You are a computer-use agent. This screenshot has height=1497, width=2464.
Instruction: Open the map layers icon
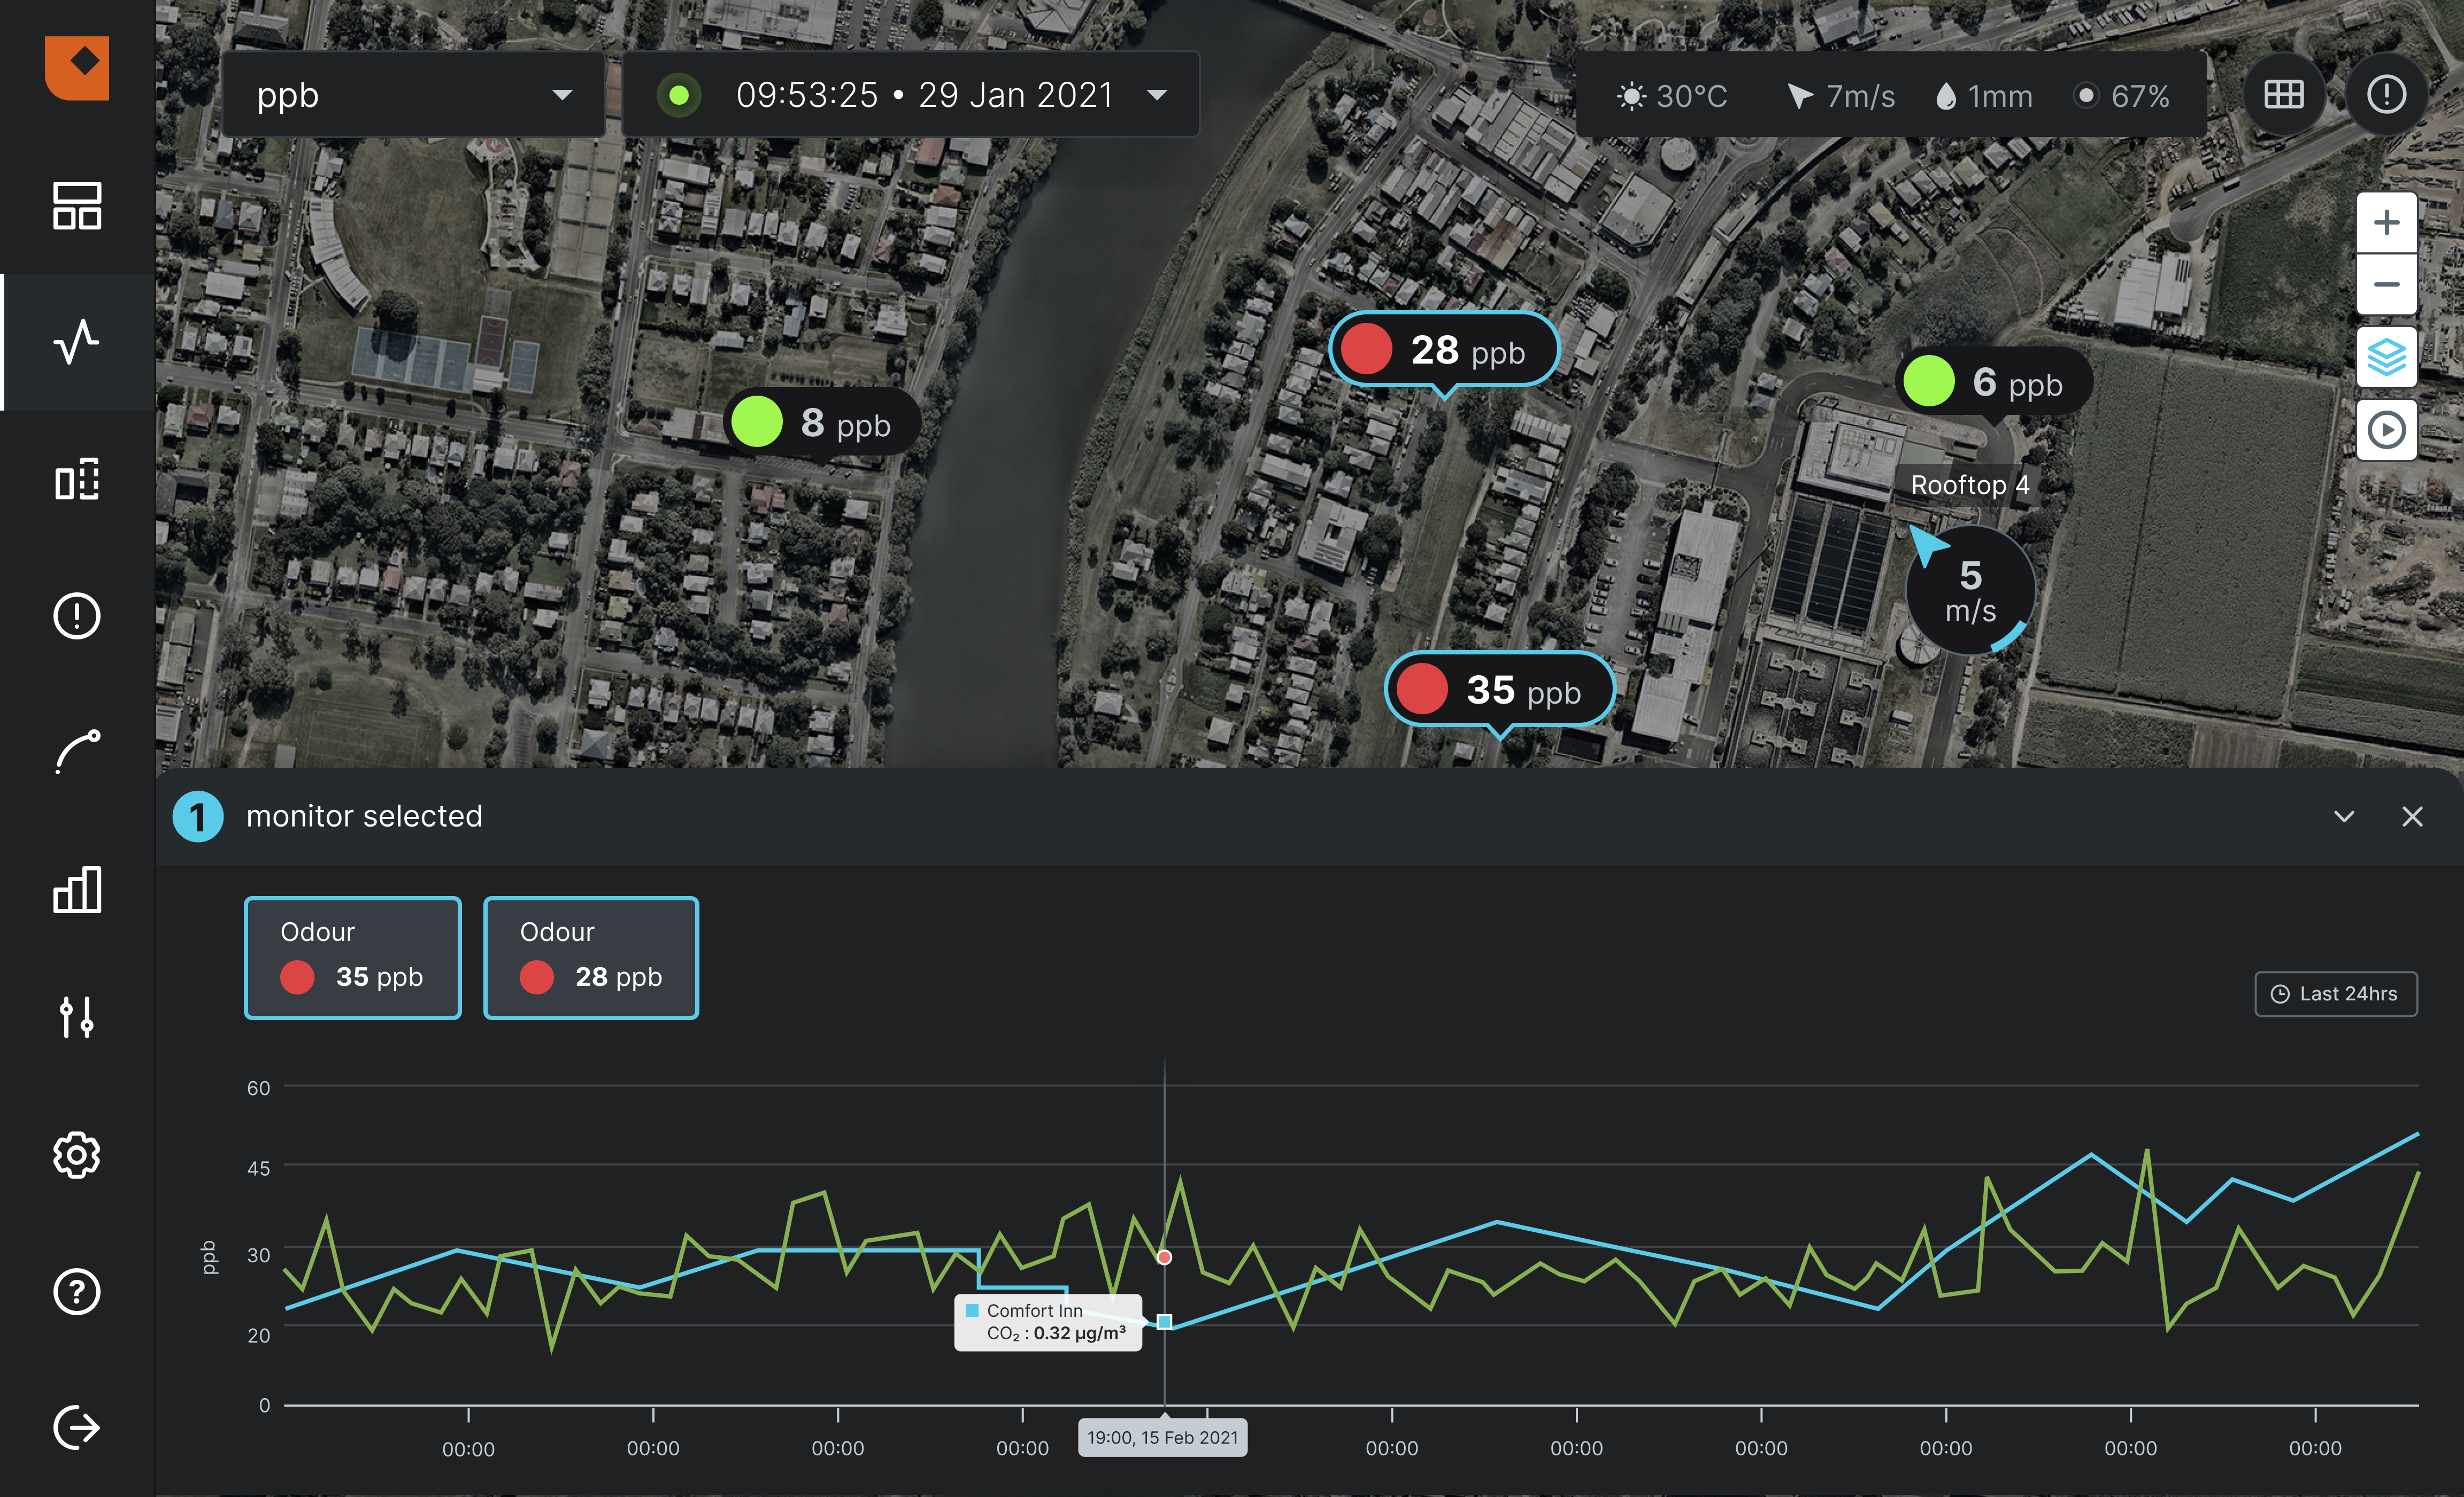point(2386,357)
